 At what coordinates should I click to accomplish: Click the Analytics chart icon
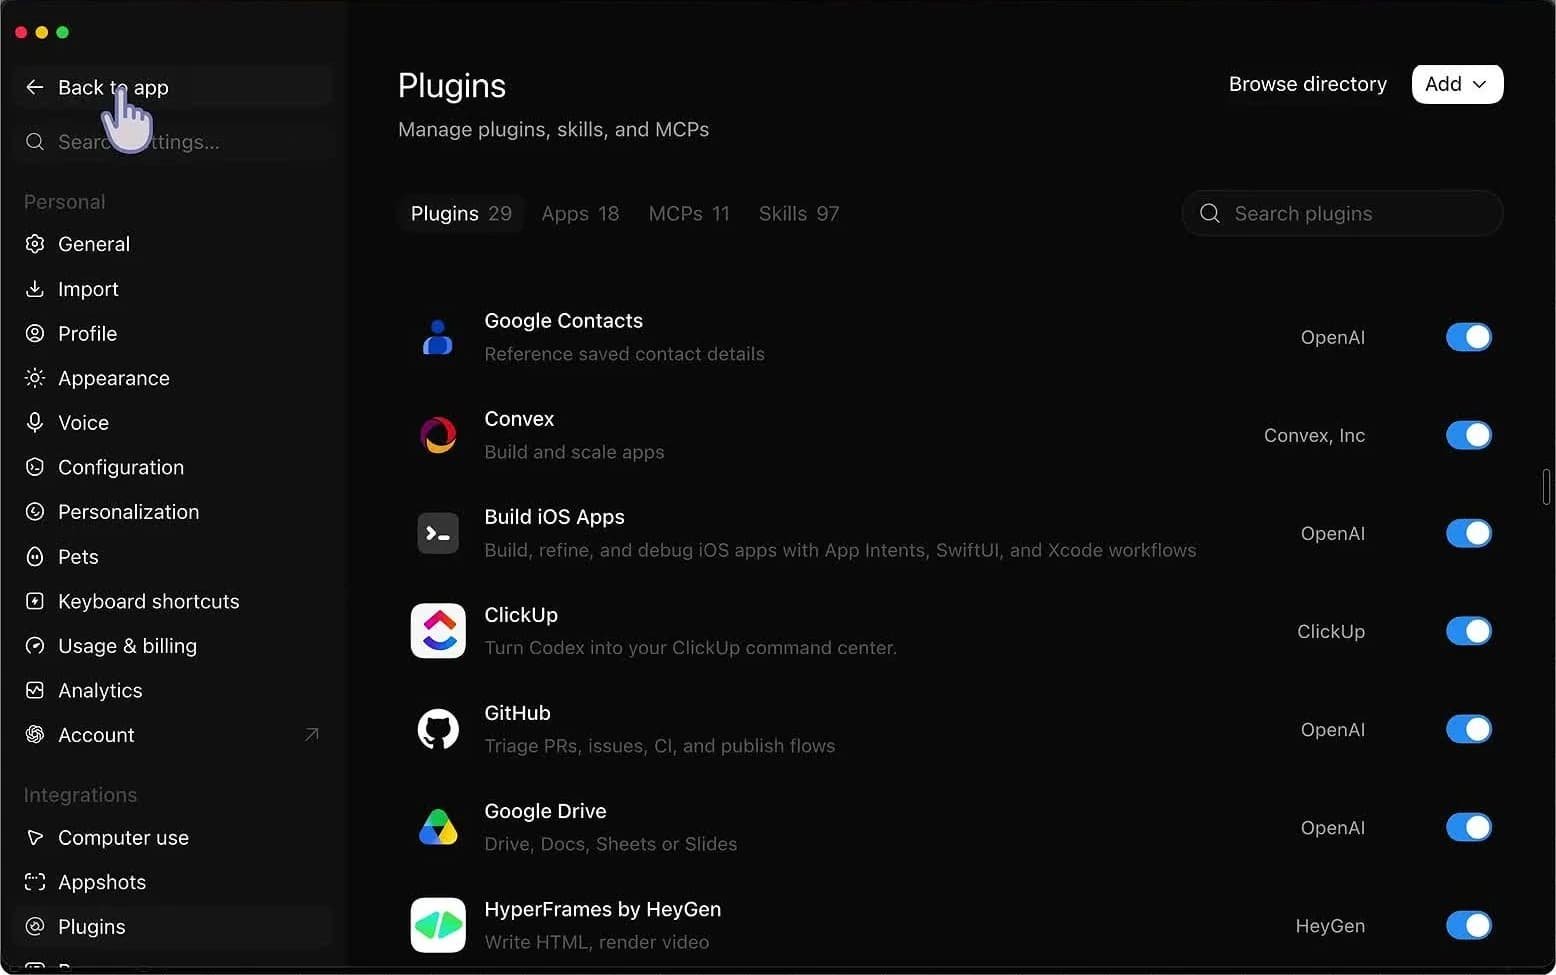point(35,690)
